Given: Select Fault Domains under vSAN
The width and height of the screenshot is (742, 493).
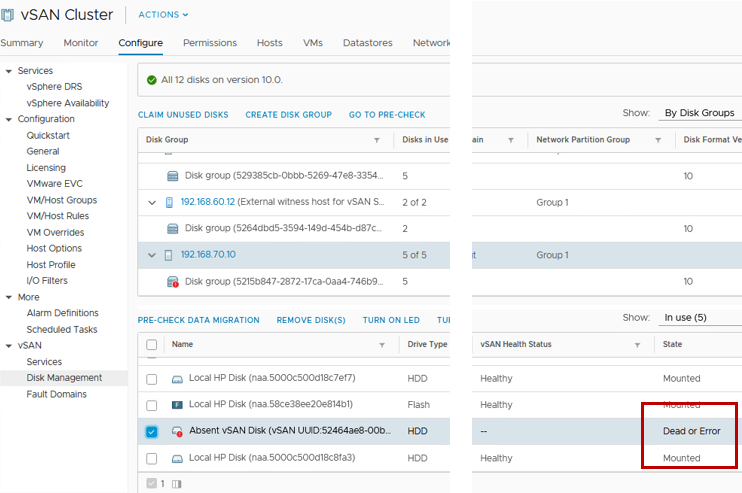Looking at the screenshot, I should 57,395.
